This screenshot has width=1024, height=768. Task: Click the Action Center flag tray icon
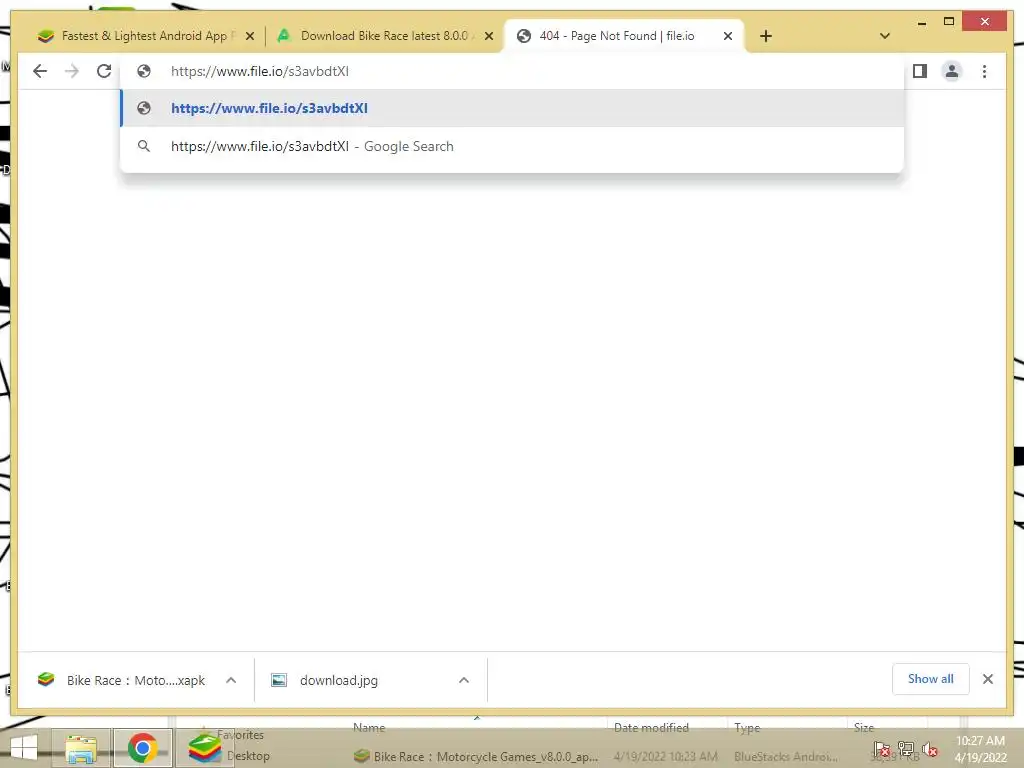point(881,750)
